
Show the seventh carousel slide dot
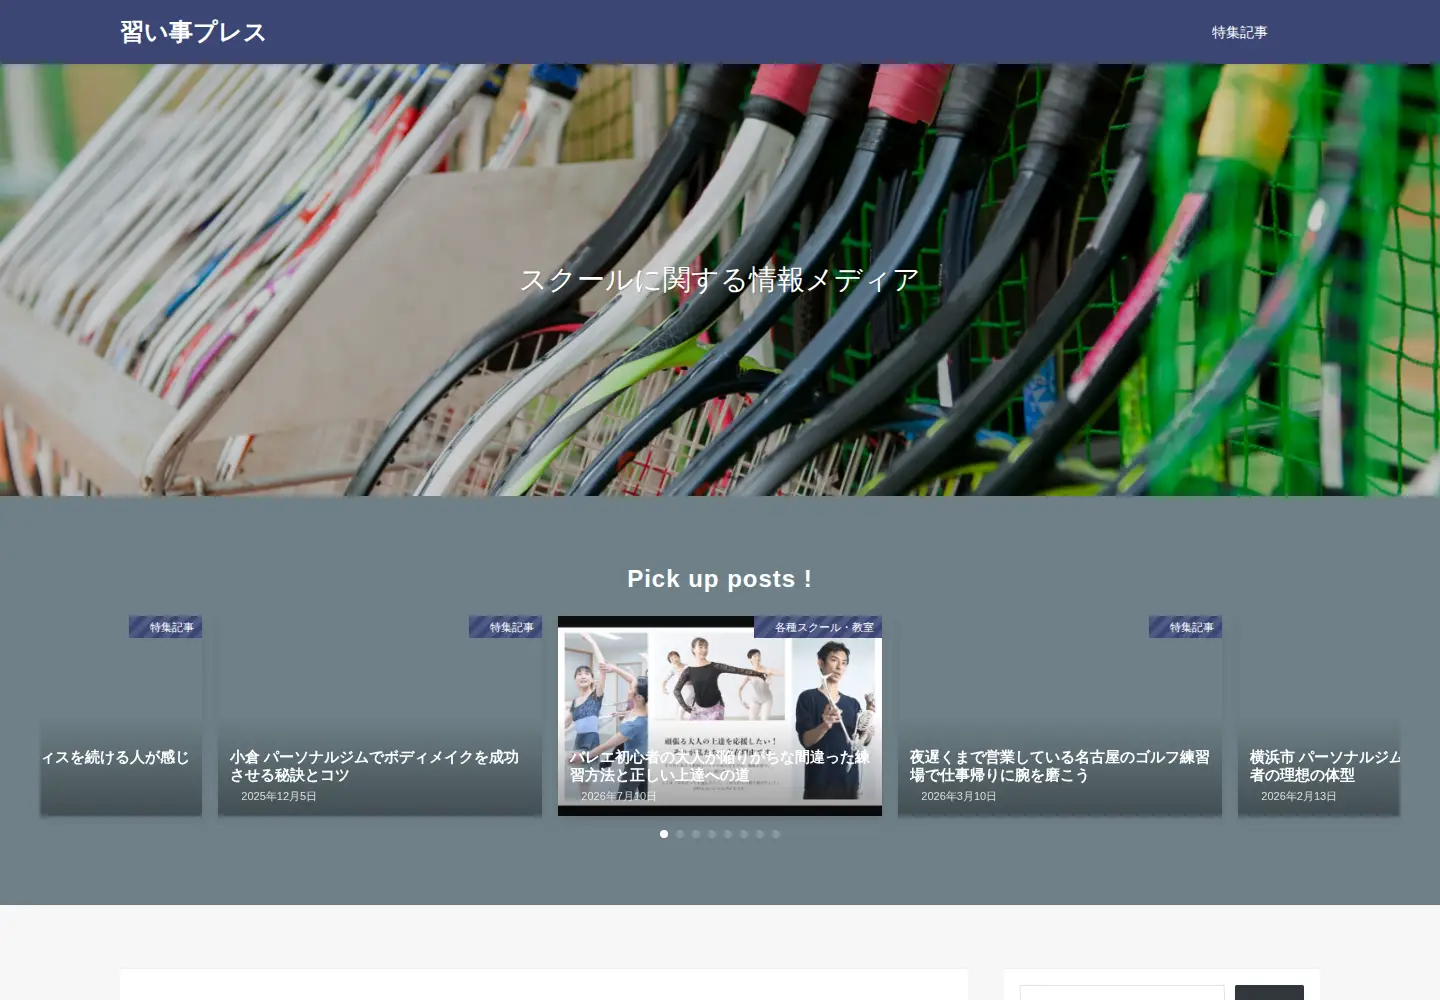tap(760, 834)
